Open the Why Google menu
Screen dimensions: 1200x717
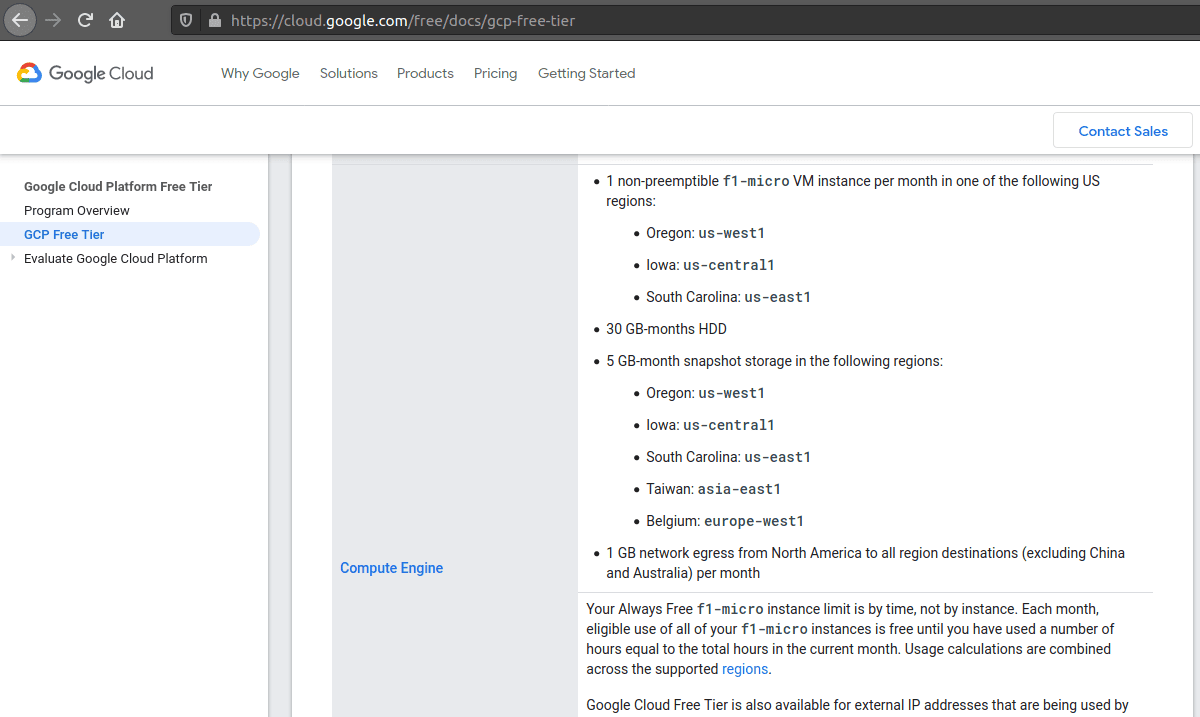pos(260,73)
